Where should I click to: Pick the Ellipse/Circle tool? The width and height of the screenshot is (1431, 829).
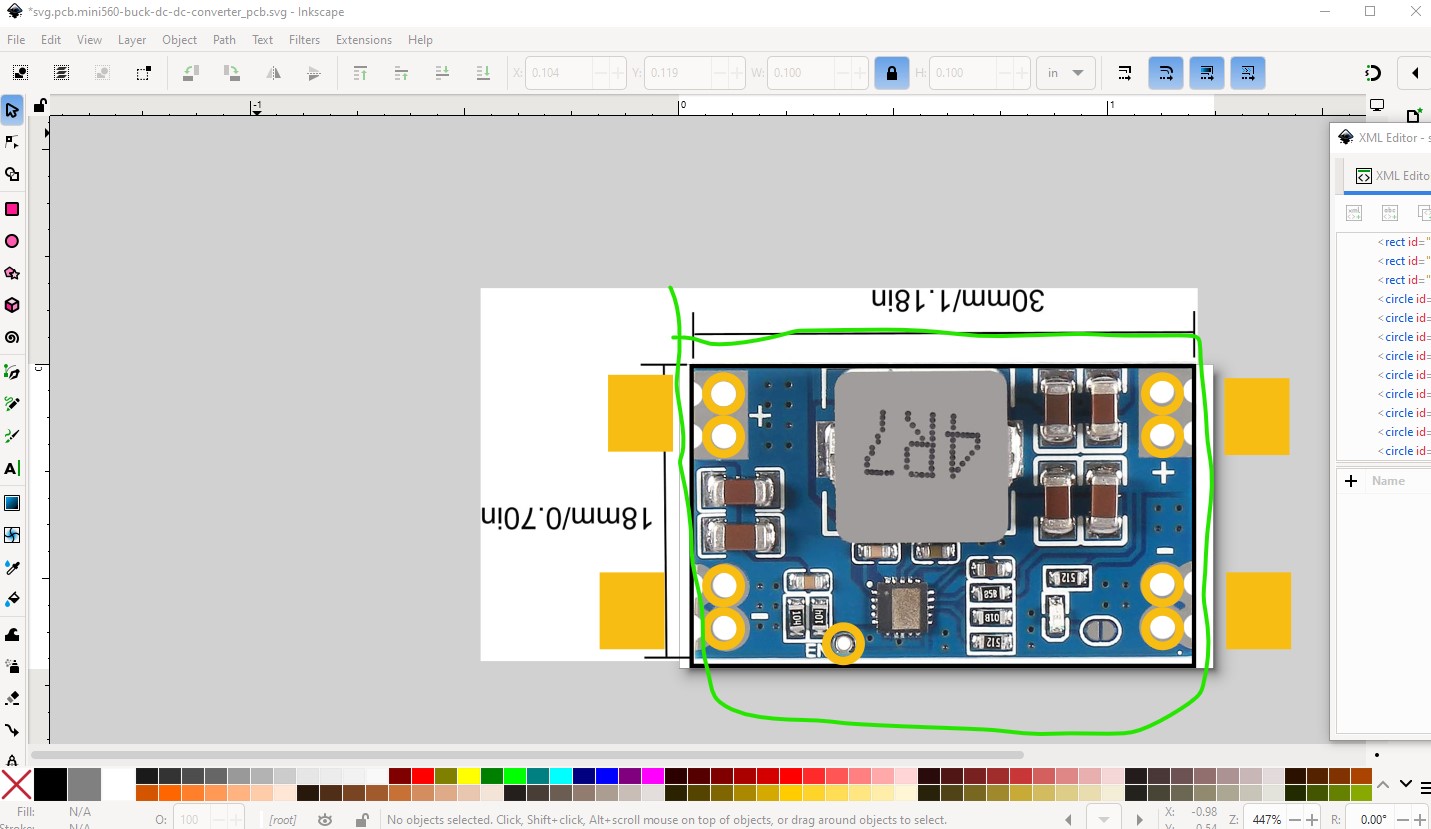pos(12,241)
